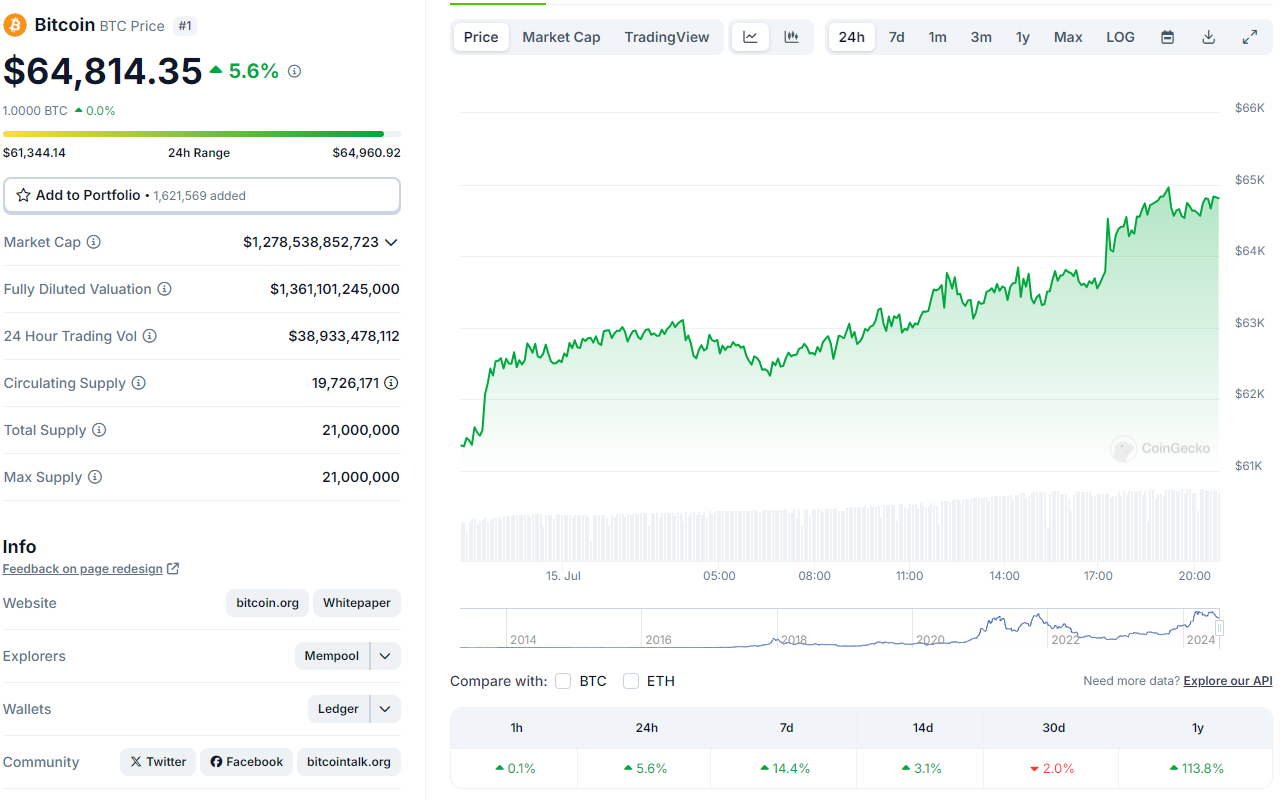
Task: Switch to line chart view icon
Action: point(751,37)
